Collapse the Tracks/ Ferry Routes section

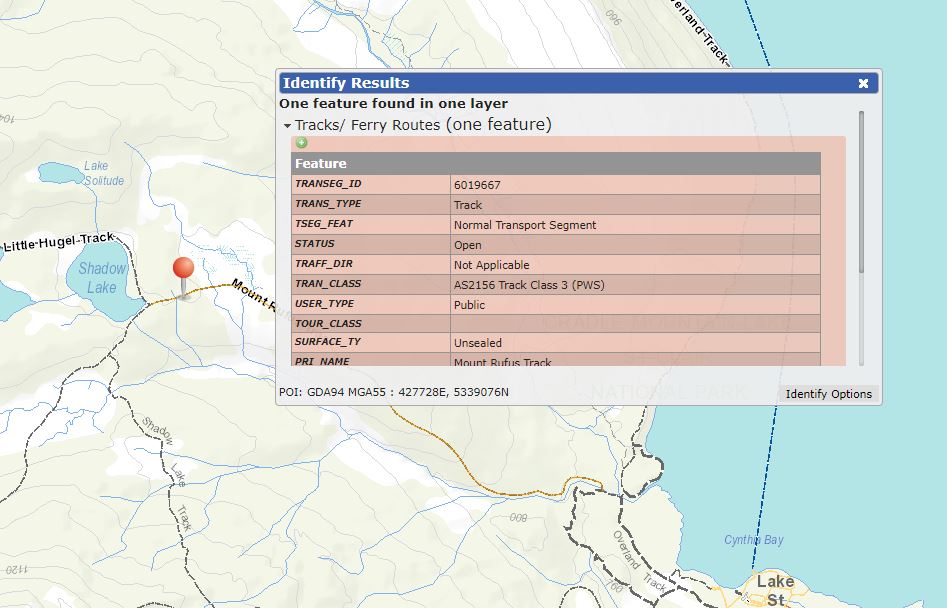[287, 126]
